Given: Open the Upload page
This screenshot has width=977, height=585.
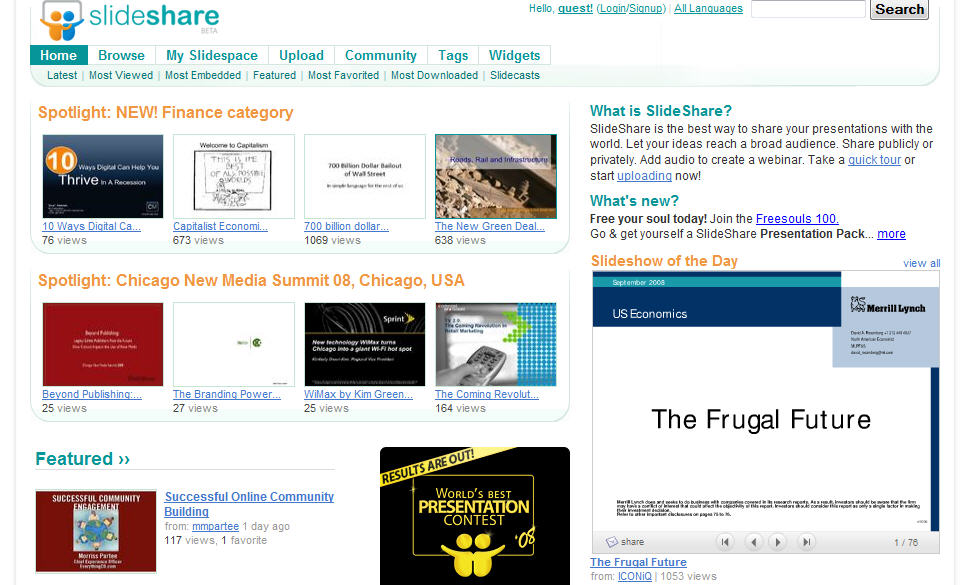Looking at the screenshot, I should pos(301,55).
